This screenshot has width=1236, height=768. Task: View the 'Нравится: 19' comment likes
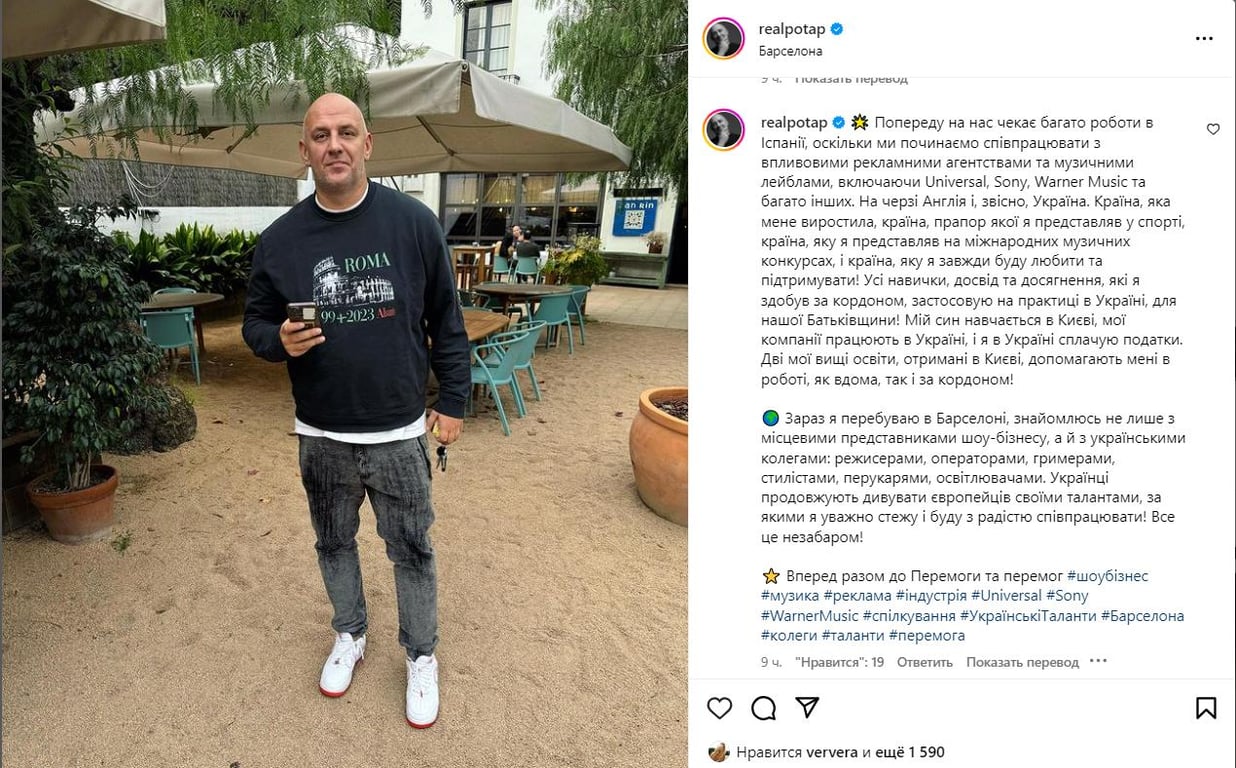[839, 662]
